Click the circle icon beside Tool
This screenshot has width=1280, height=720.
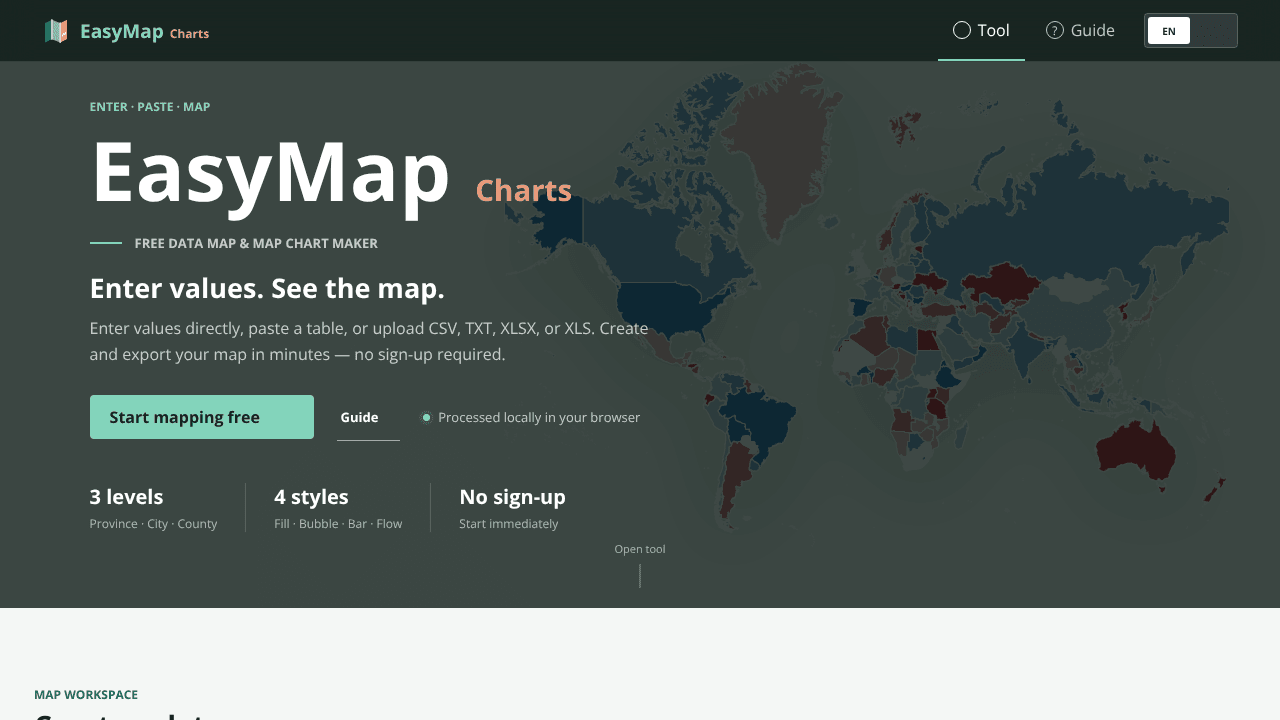coord(962,30)
